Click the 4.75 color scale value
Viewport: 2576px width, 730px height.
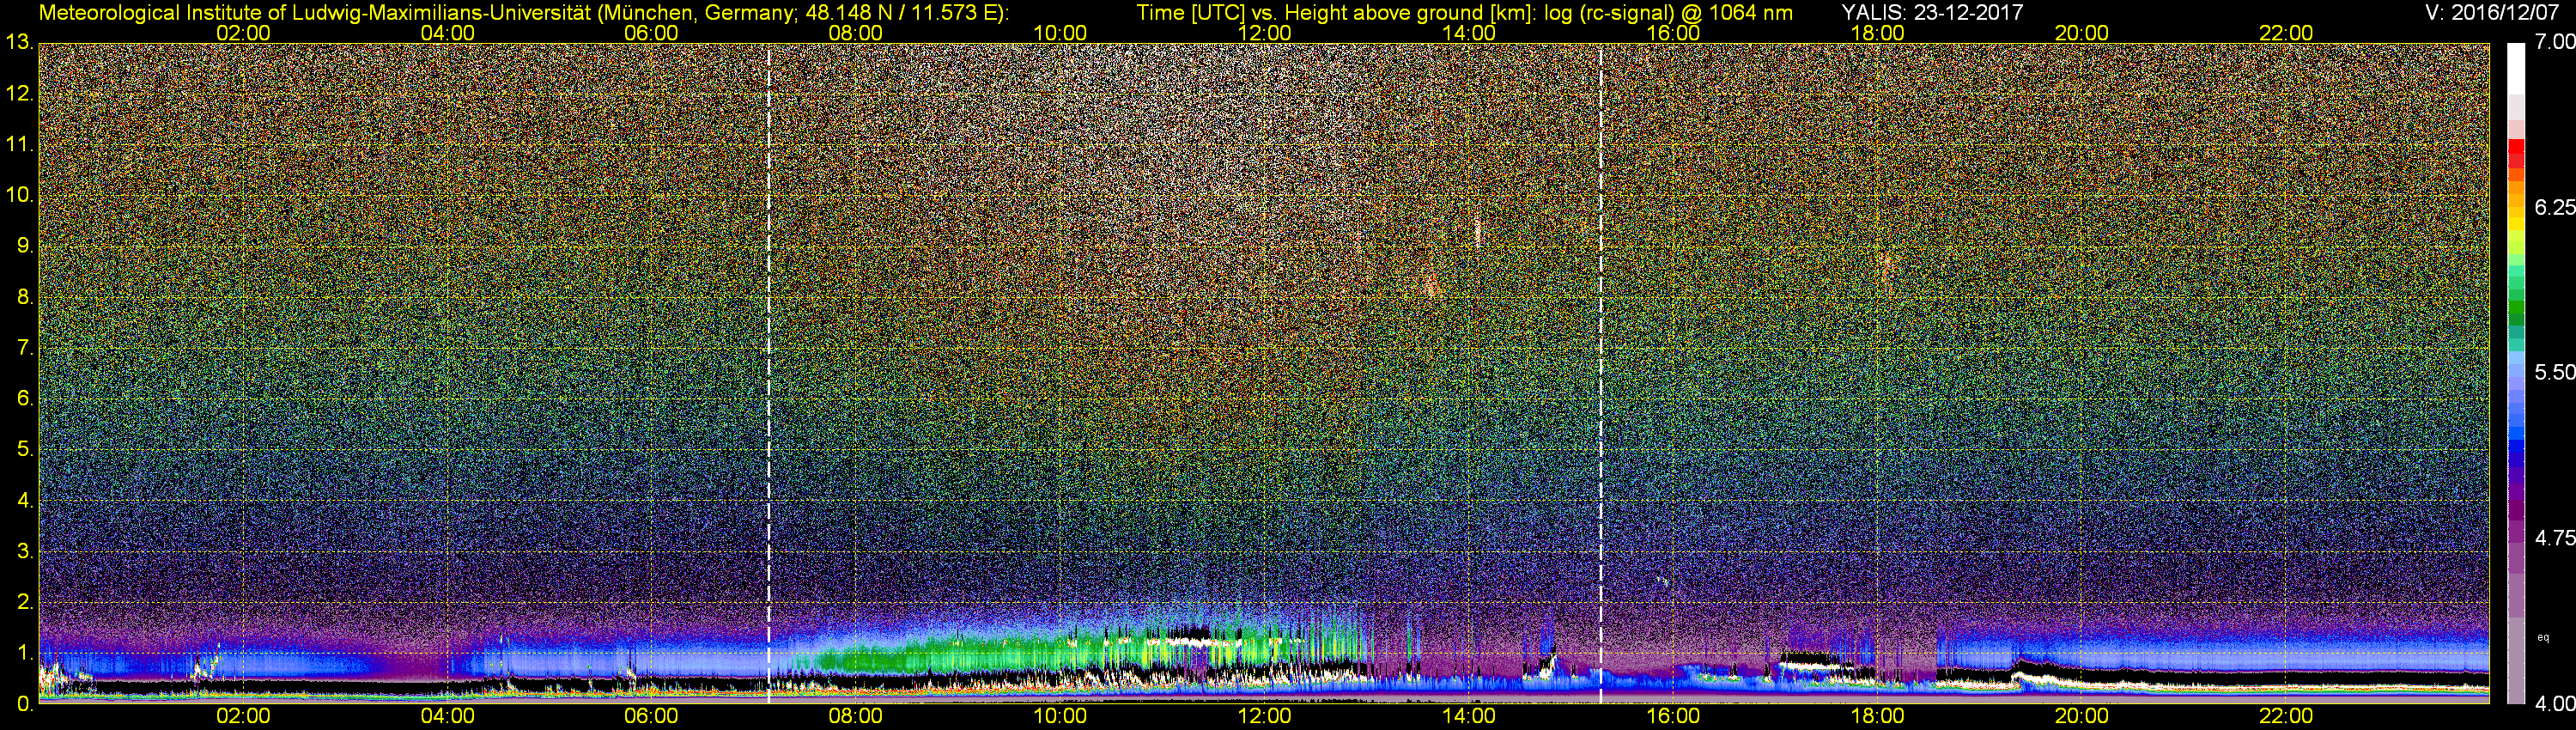click(x=2554, y=538)
